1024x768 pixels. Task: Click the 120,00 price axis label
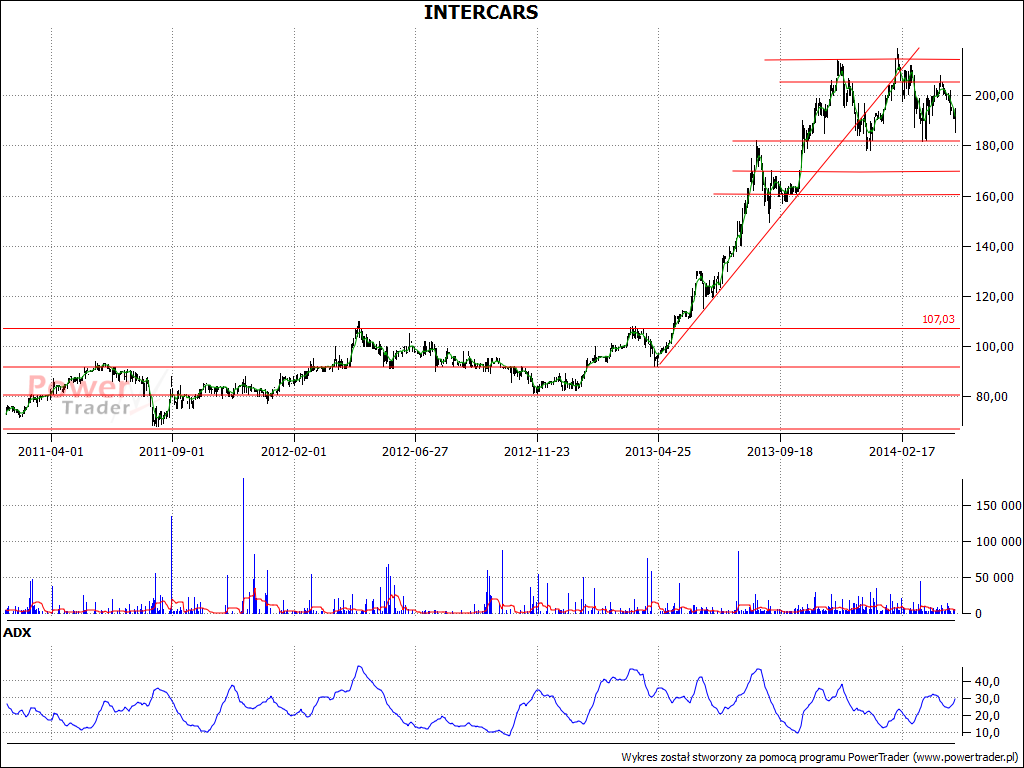994,296
